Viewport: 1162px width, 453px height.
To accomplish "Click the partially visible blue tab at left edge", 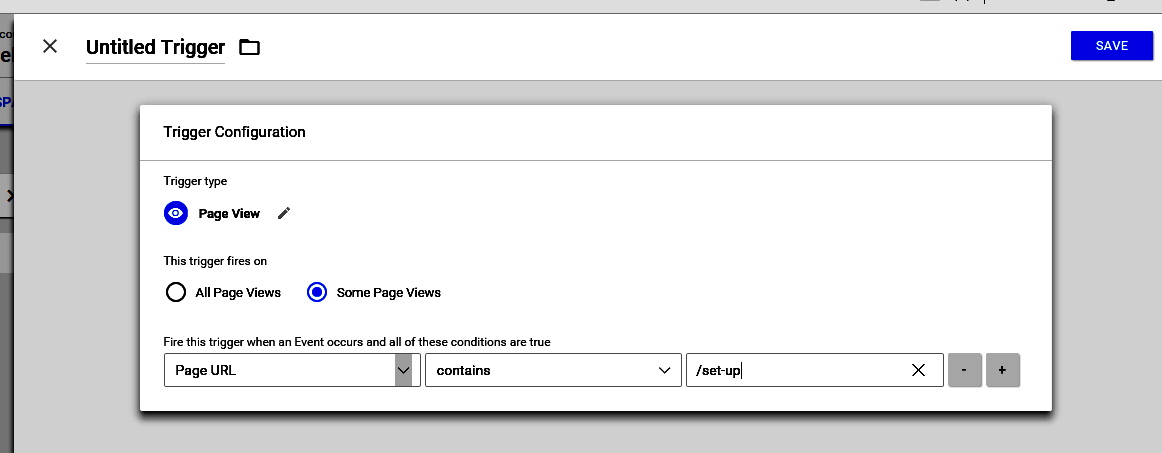I will [x=5, y=103].
